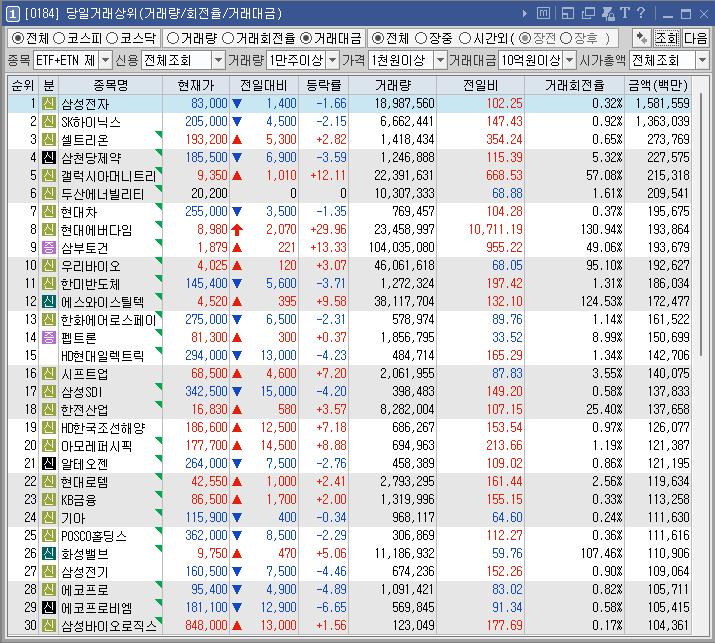The height and width of the screenshot is (643, 715).
Task: Select stock 아모레퍼시픽 in list
Action: pyautogui.click(x=96, y=446)
